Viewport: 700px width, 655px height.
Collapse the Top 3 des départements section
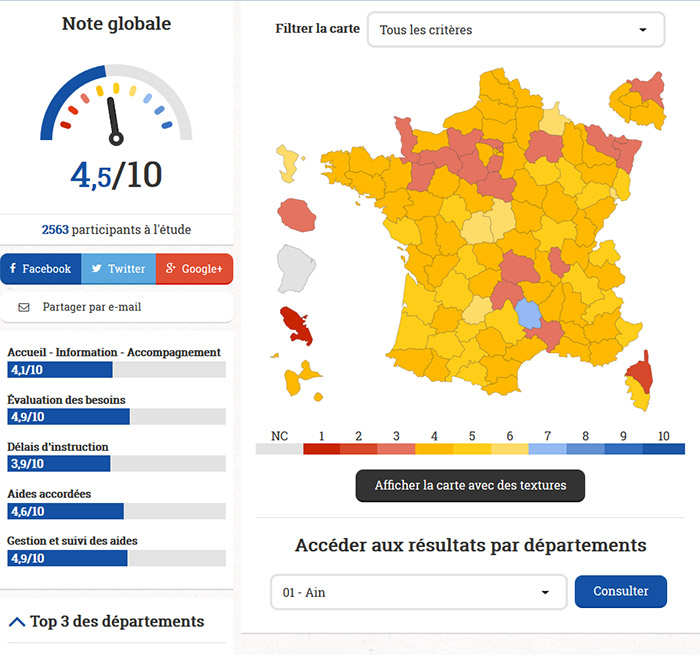pyautogui.click(x=16, y=622)
